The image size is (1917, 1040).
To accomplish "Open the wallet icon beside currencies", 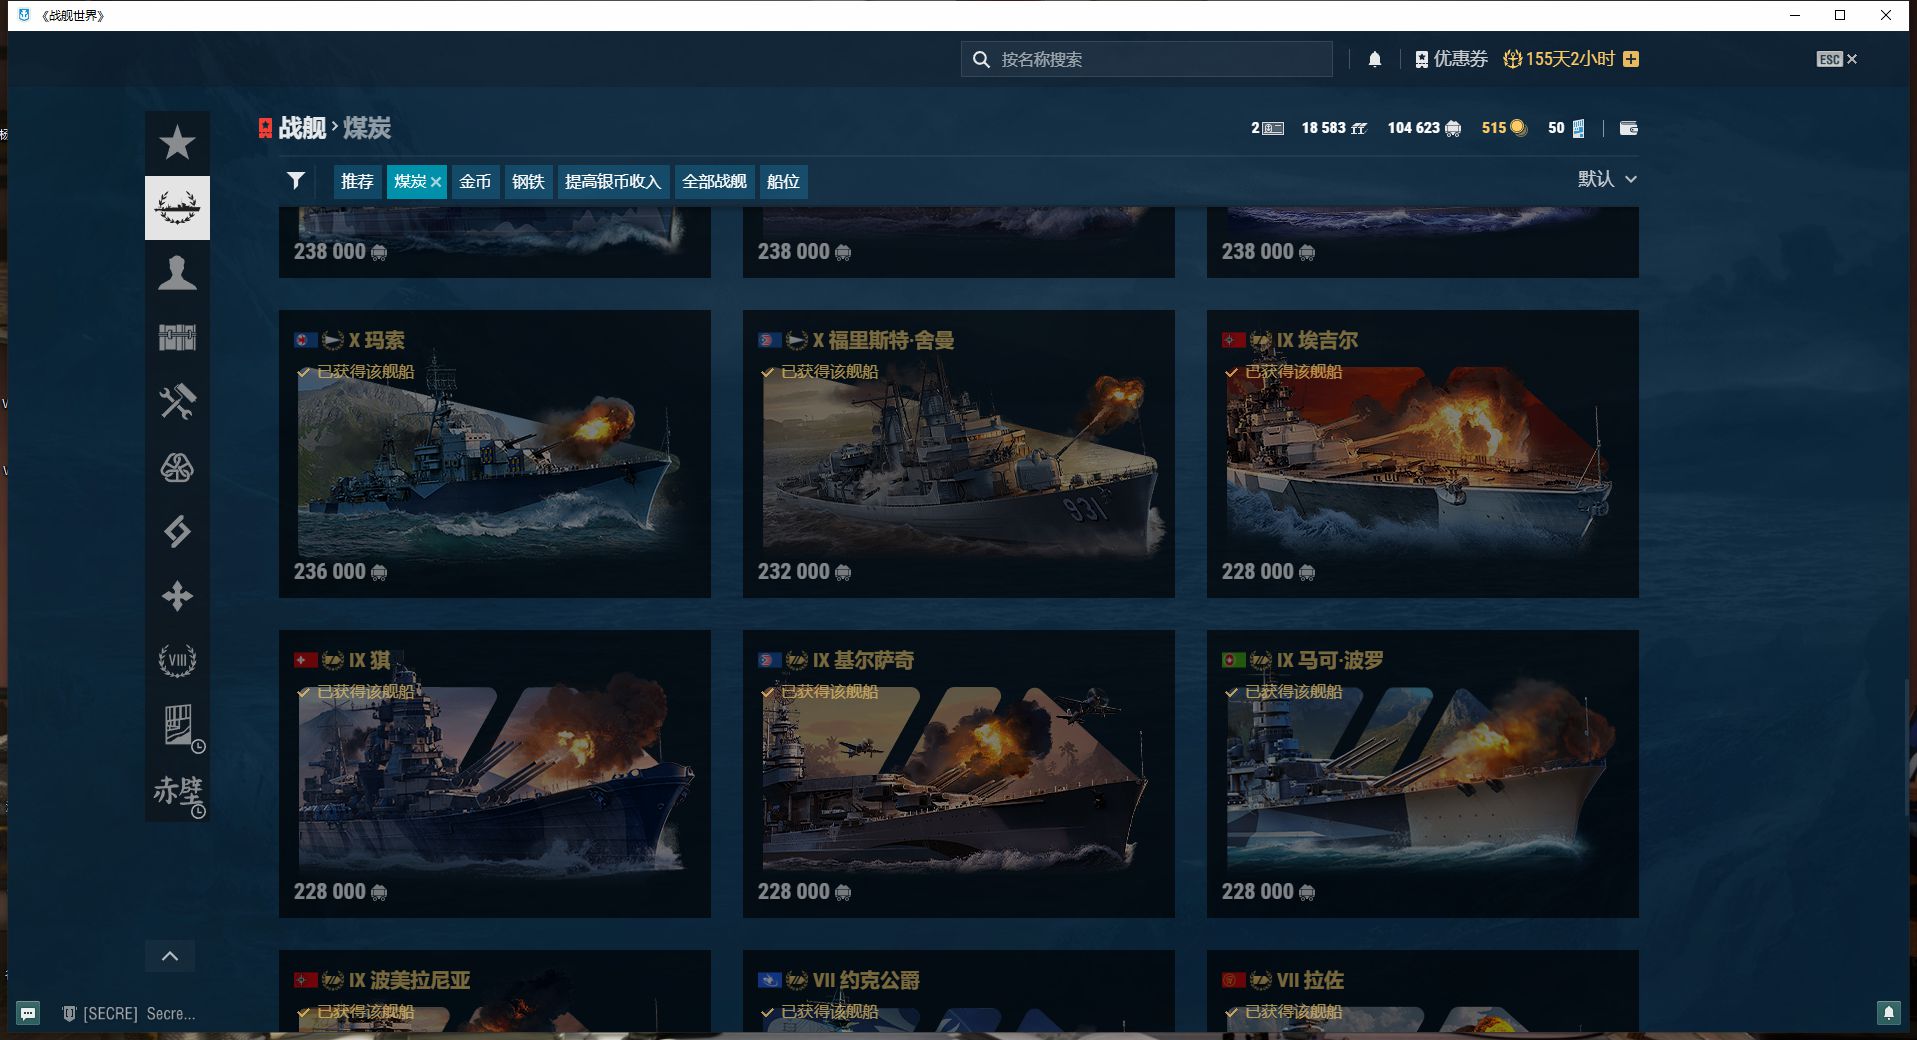I will 1628,128.
